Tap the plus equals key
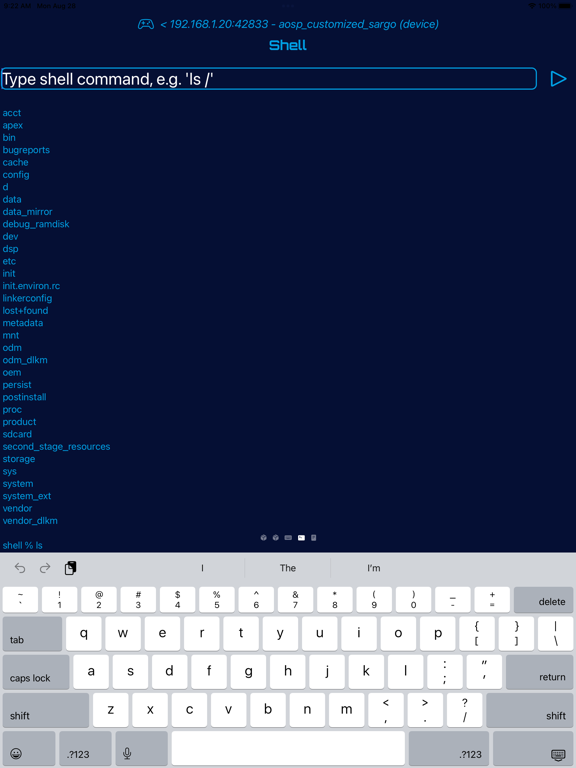Viewport: 576px width, 768px height. (492, 600)
